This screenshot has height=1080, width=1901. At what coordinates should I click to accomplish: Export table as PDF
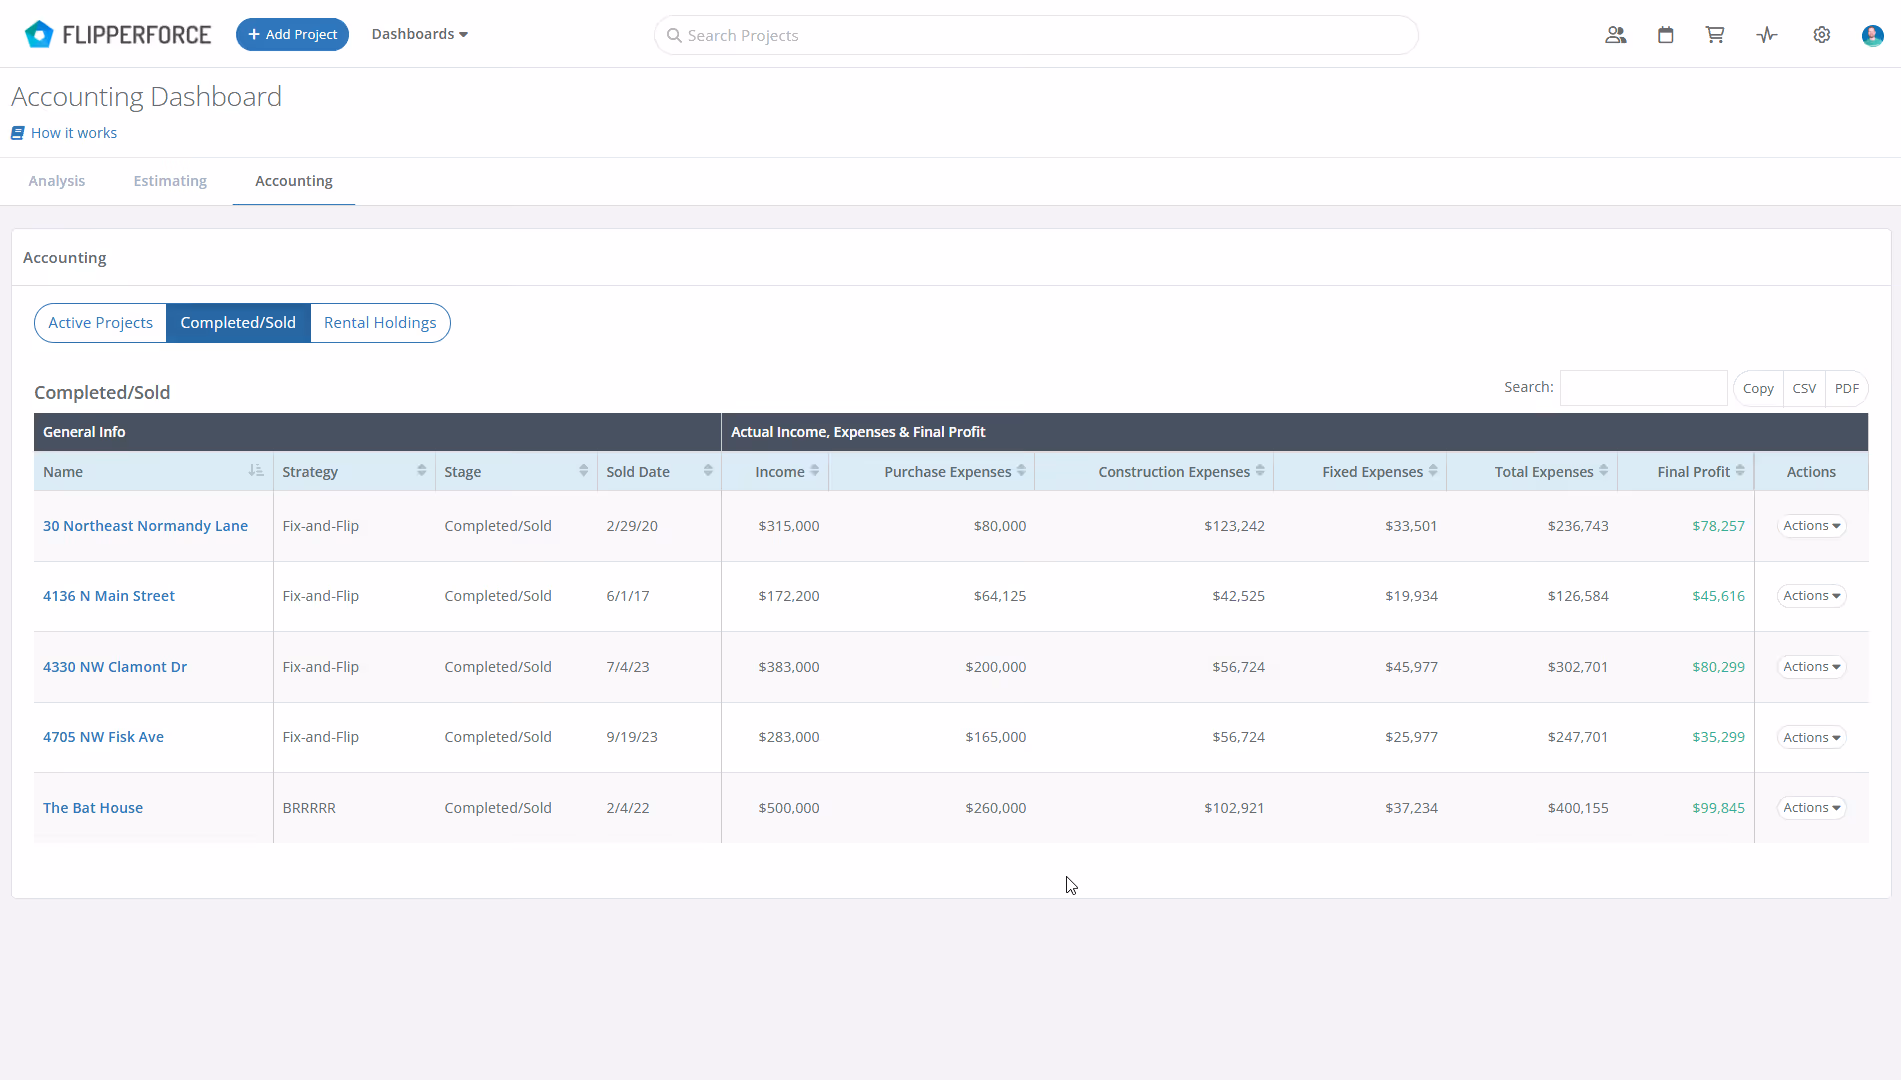coord(1846,389)
